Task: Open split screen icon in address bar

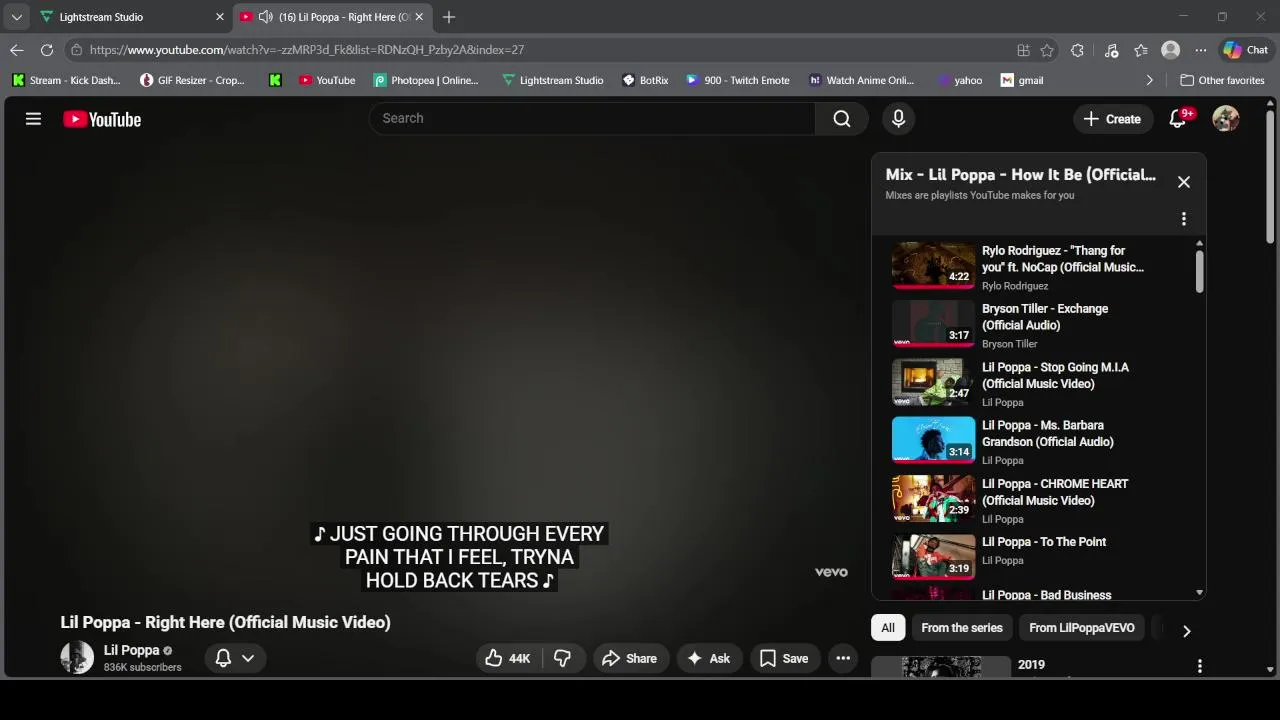Action: pyautogui.click(x=1023, y=50)
